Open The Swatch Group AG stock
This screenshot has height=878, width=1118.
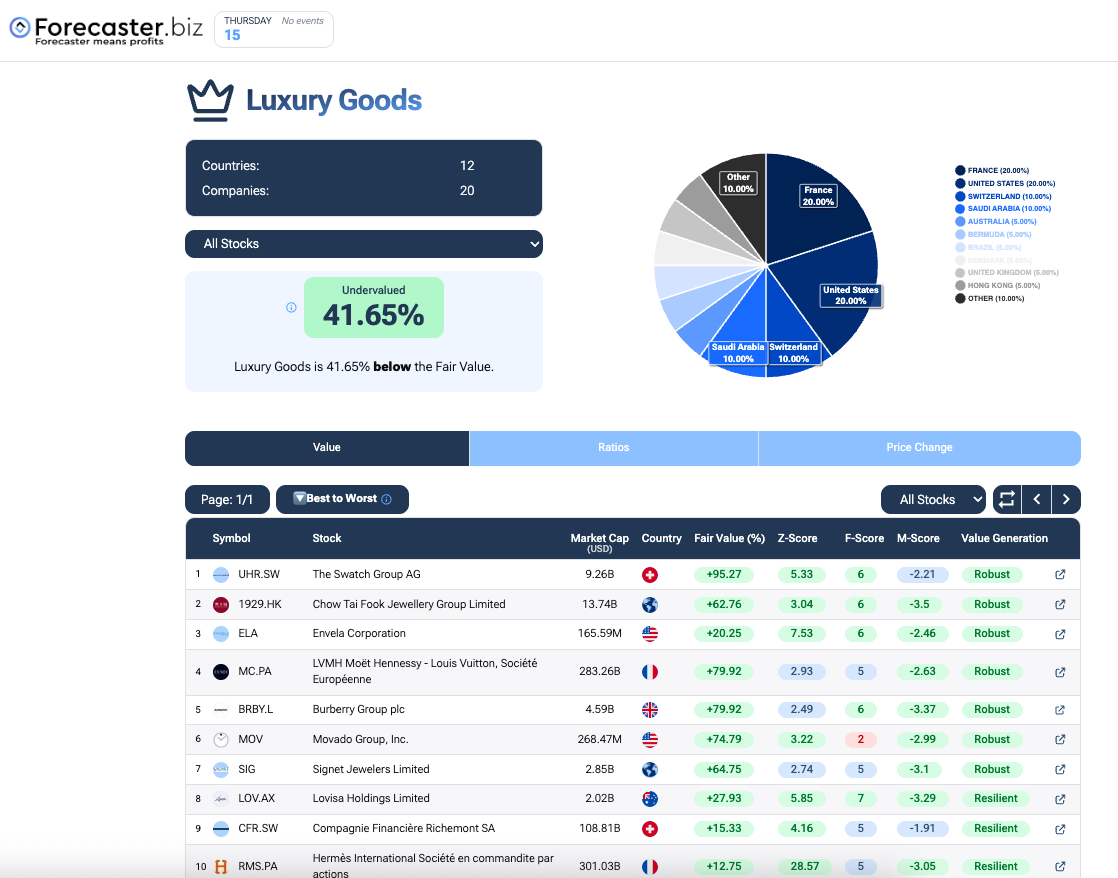[x=366, y=575]
